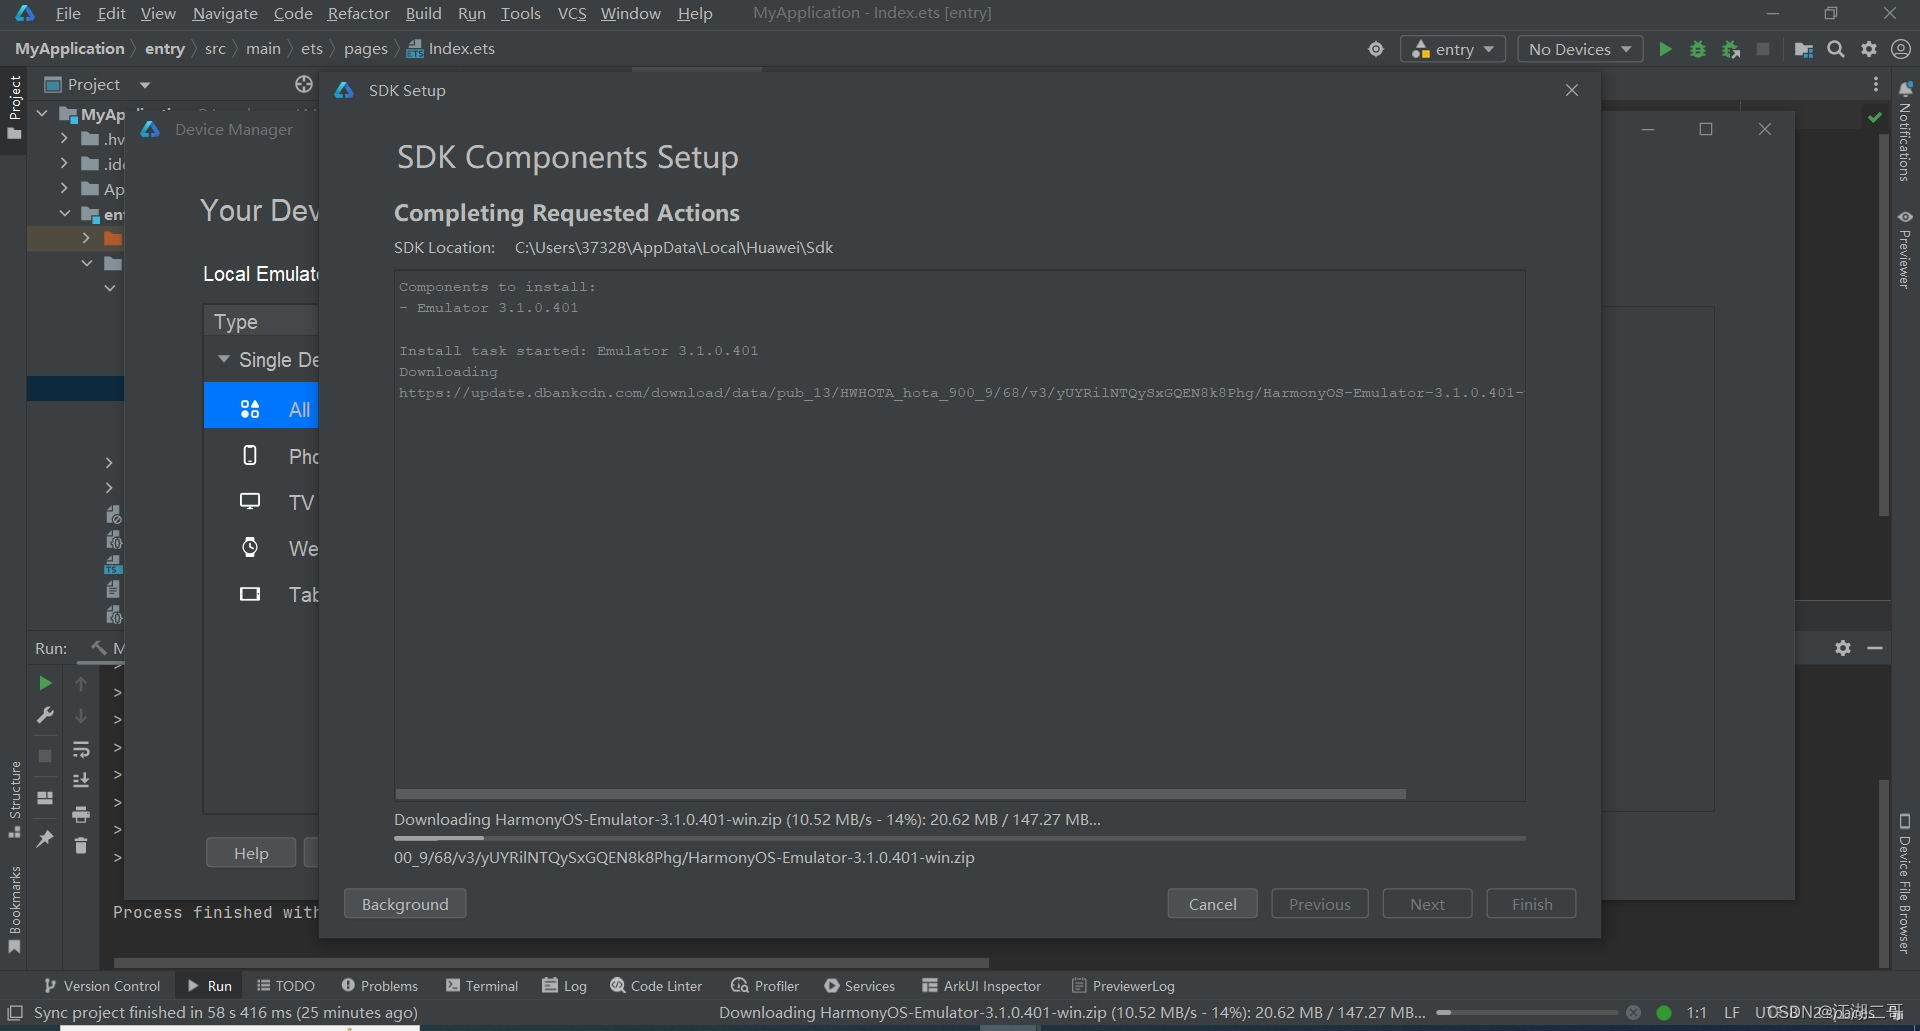
Task: Toggle the Previewer tool window
Action: 1905,249
